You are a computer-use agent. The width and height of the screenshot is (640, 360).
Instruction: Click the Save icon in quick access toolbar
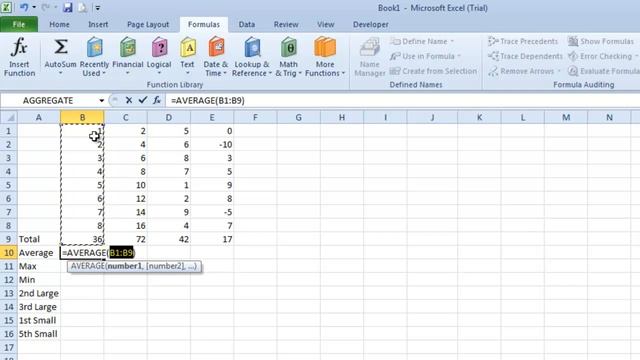[x=68, y=7]
